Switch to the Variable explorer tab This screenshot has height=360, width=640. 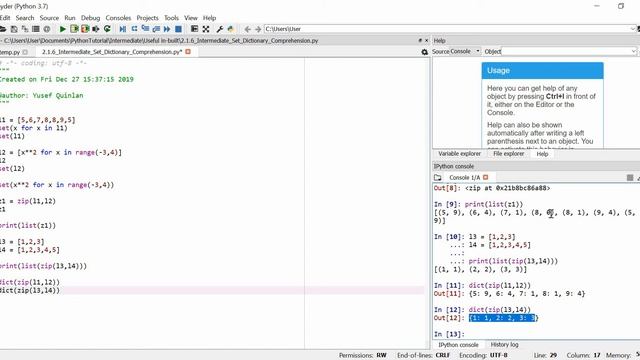click(x=460, y=154)
